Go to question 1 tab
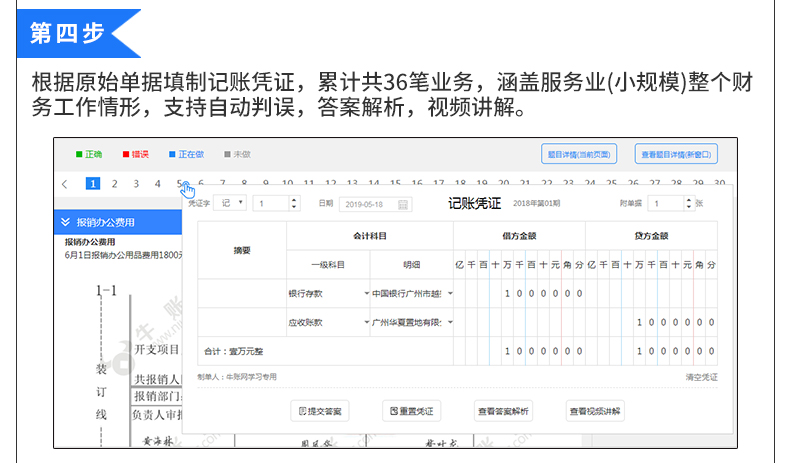The width and height of the screenshot is (790, 463). pos(92,184)
